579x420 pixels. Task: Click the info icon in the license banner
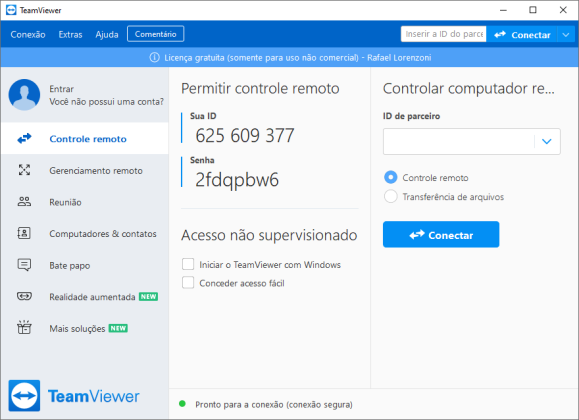pyautogui.click(x=154, y=58)
